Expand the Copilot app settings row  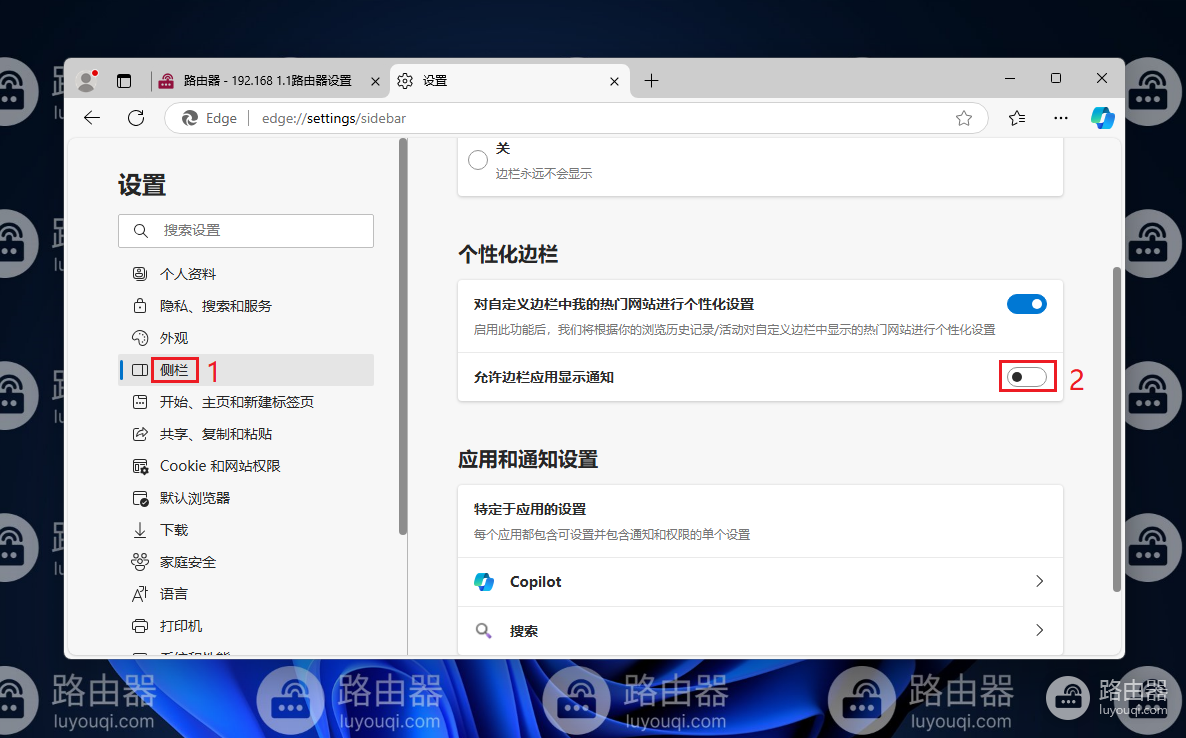tap(760, 581)
